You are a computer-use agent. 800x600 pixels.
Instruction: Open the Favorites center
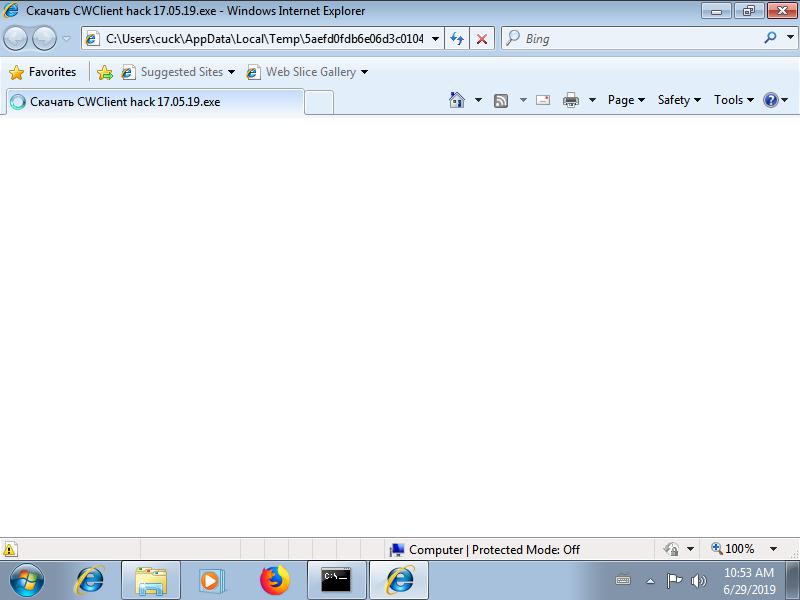[x=42, y=72]
